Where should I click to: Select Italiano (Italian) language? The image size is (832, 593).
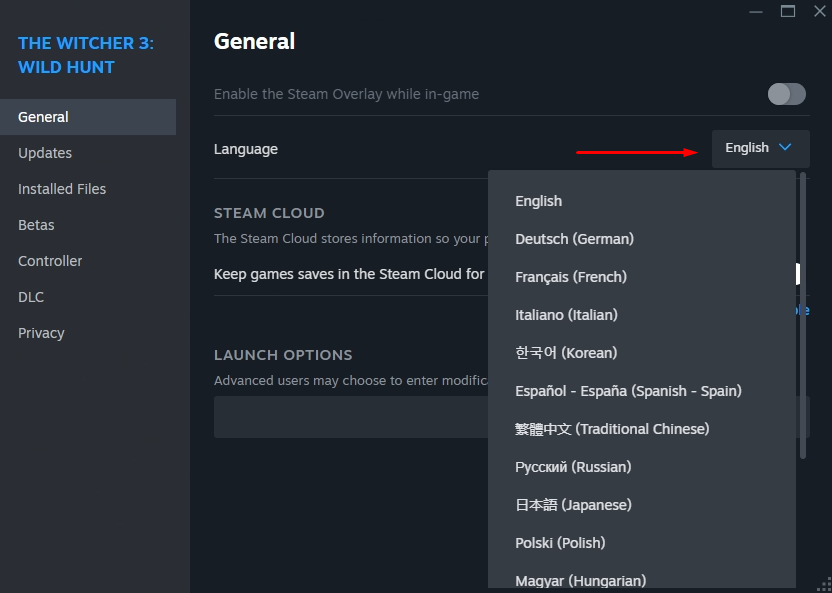(x=642, y=315)
